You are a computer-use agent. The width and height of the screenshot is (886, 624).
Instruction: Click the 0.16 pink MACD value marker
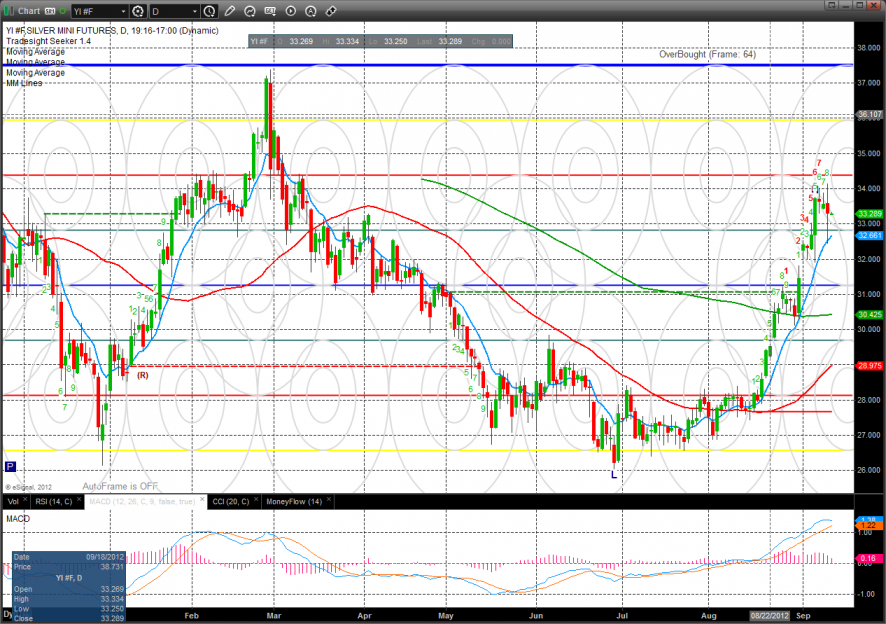[869, 558]
